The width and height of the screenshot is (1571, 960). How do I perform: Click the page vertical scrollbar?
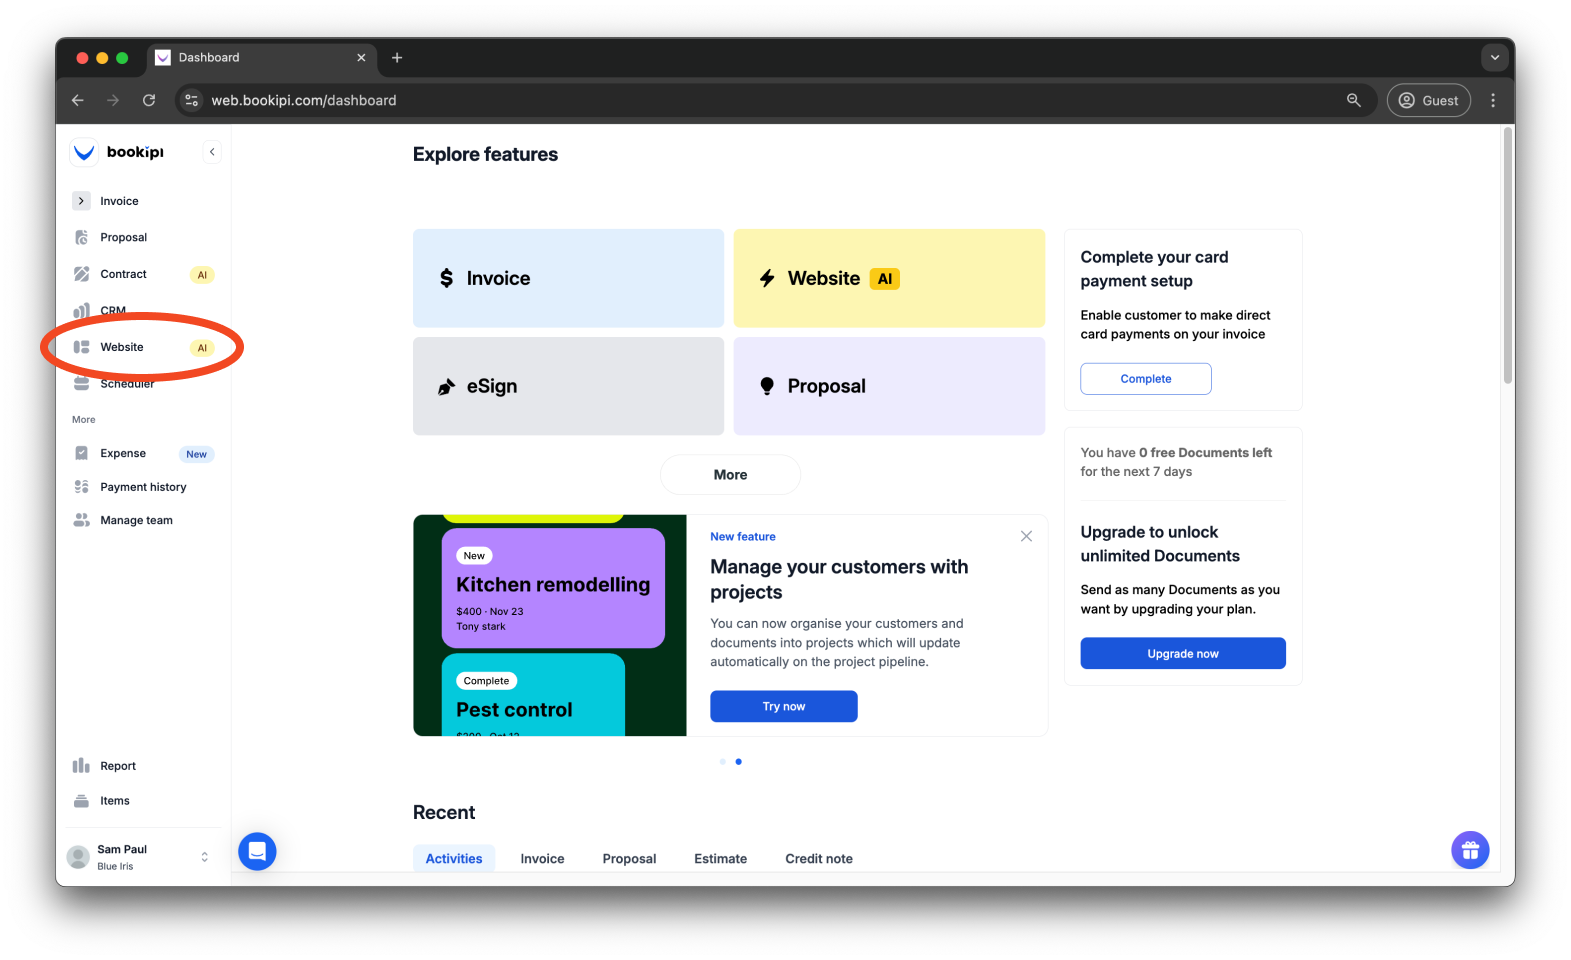tap(1508, 256)
